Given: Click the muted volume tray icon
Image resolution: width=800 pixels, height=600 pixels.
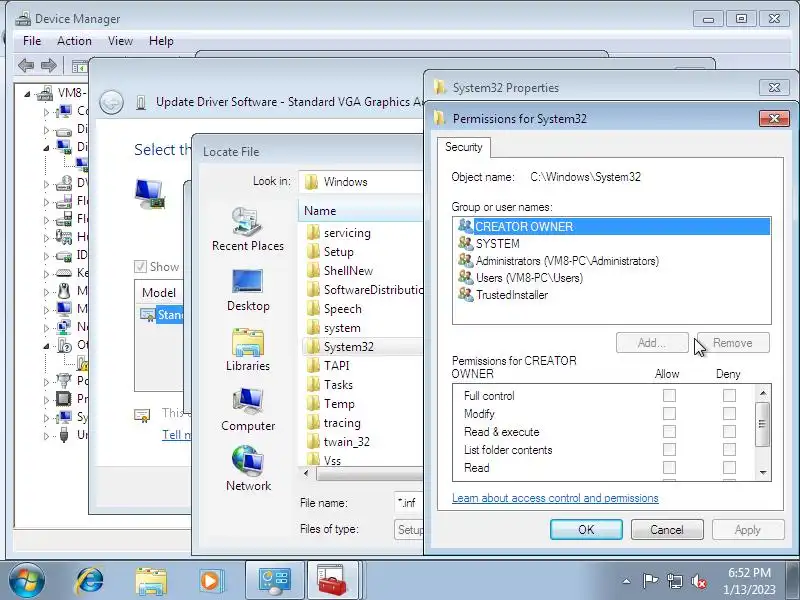Looking at the screenshot, I should click(699, 581).
